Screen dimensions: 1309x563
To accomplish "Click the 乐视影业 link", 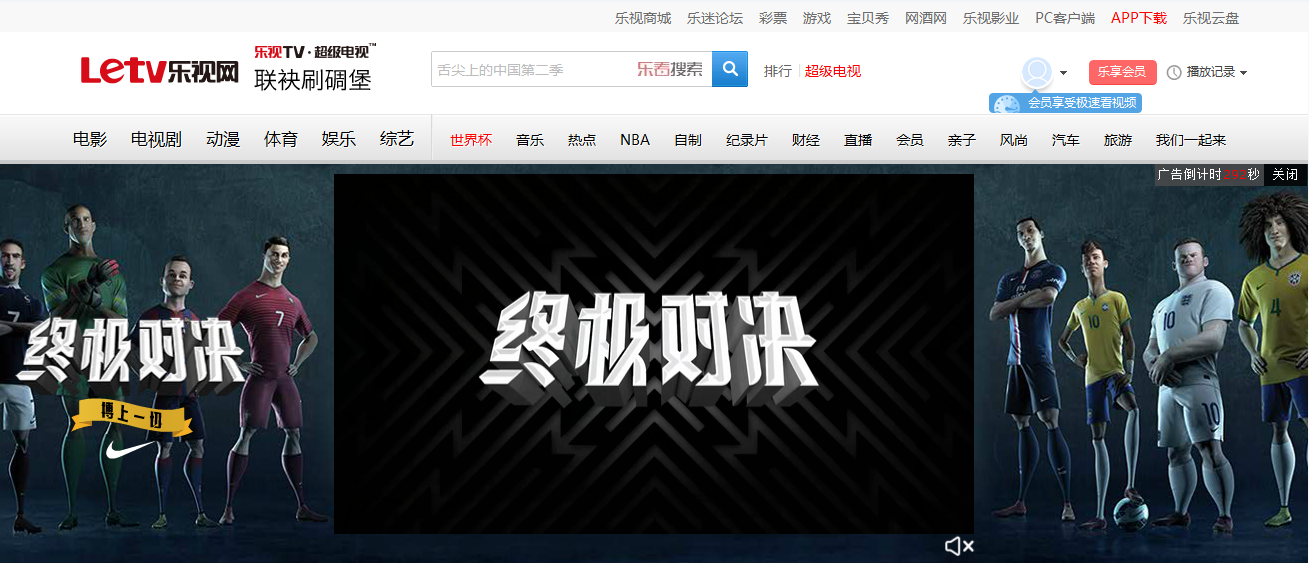I will click(991, 18).
